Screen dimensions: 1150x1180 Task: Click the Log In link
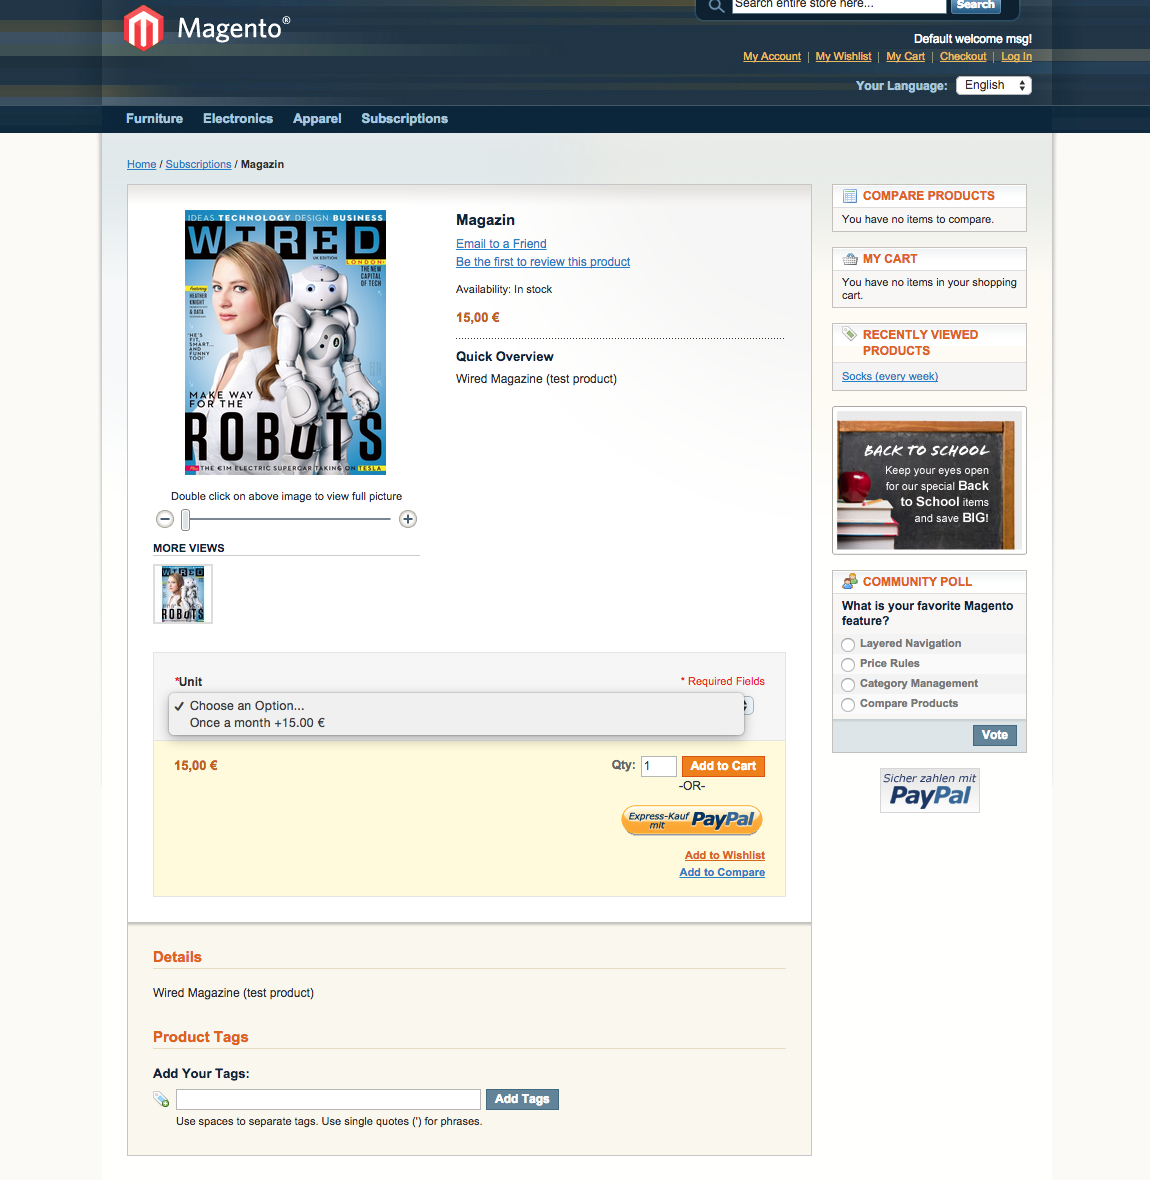[1016, 56]
